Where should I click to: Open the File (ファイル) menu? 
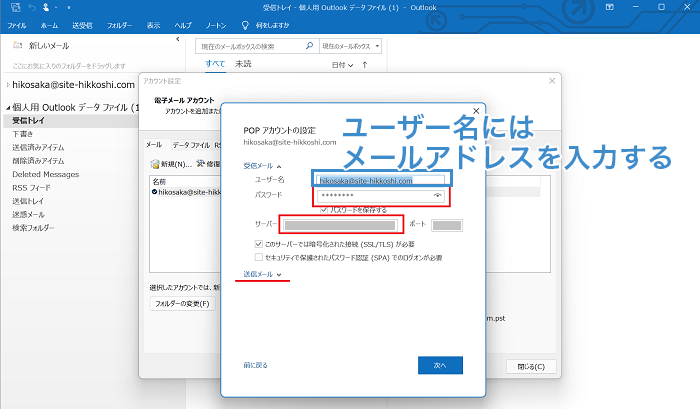(17, 25)
